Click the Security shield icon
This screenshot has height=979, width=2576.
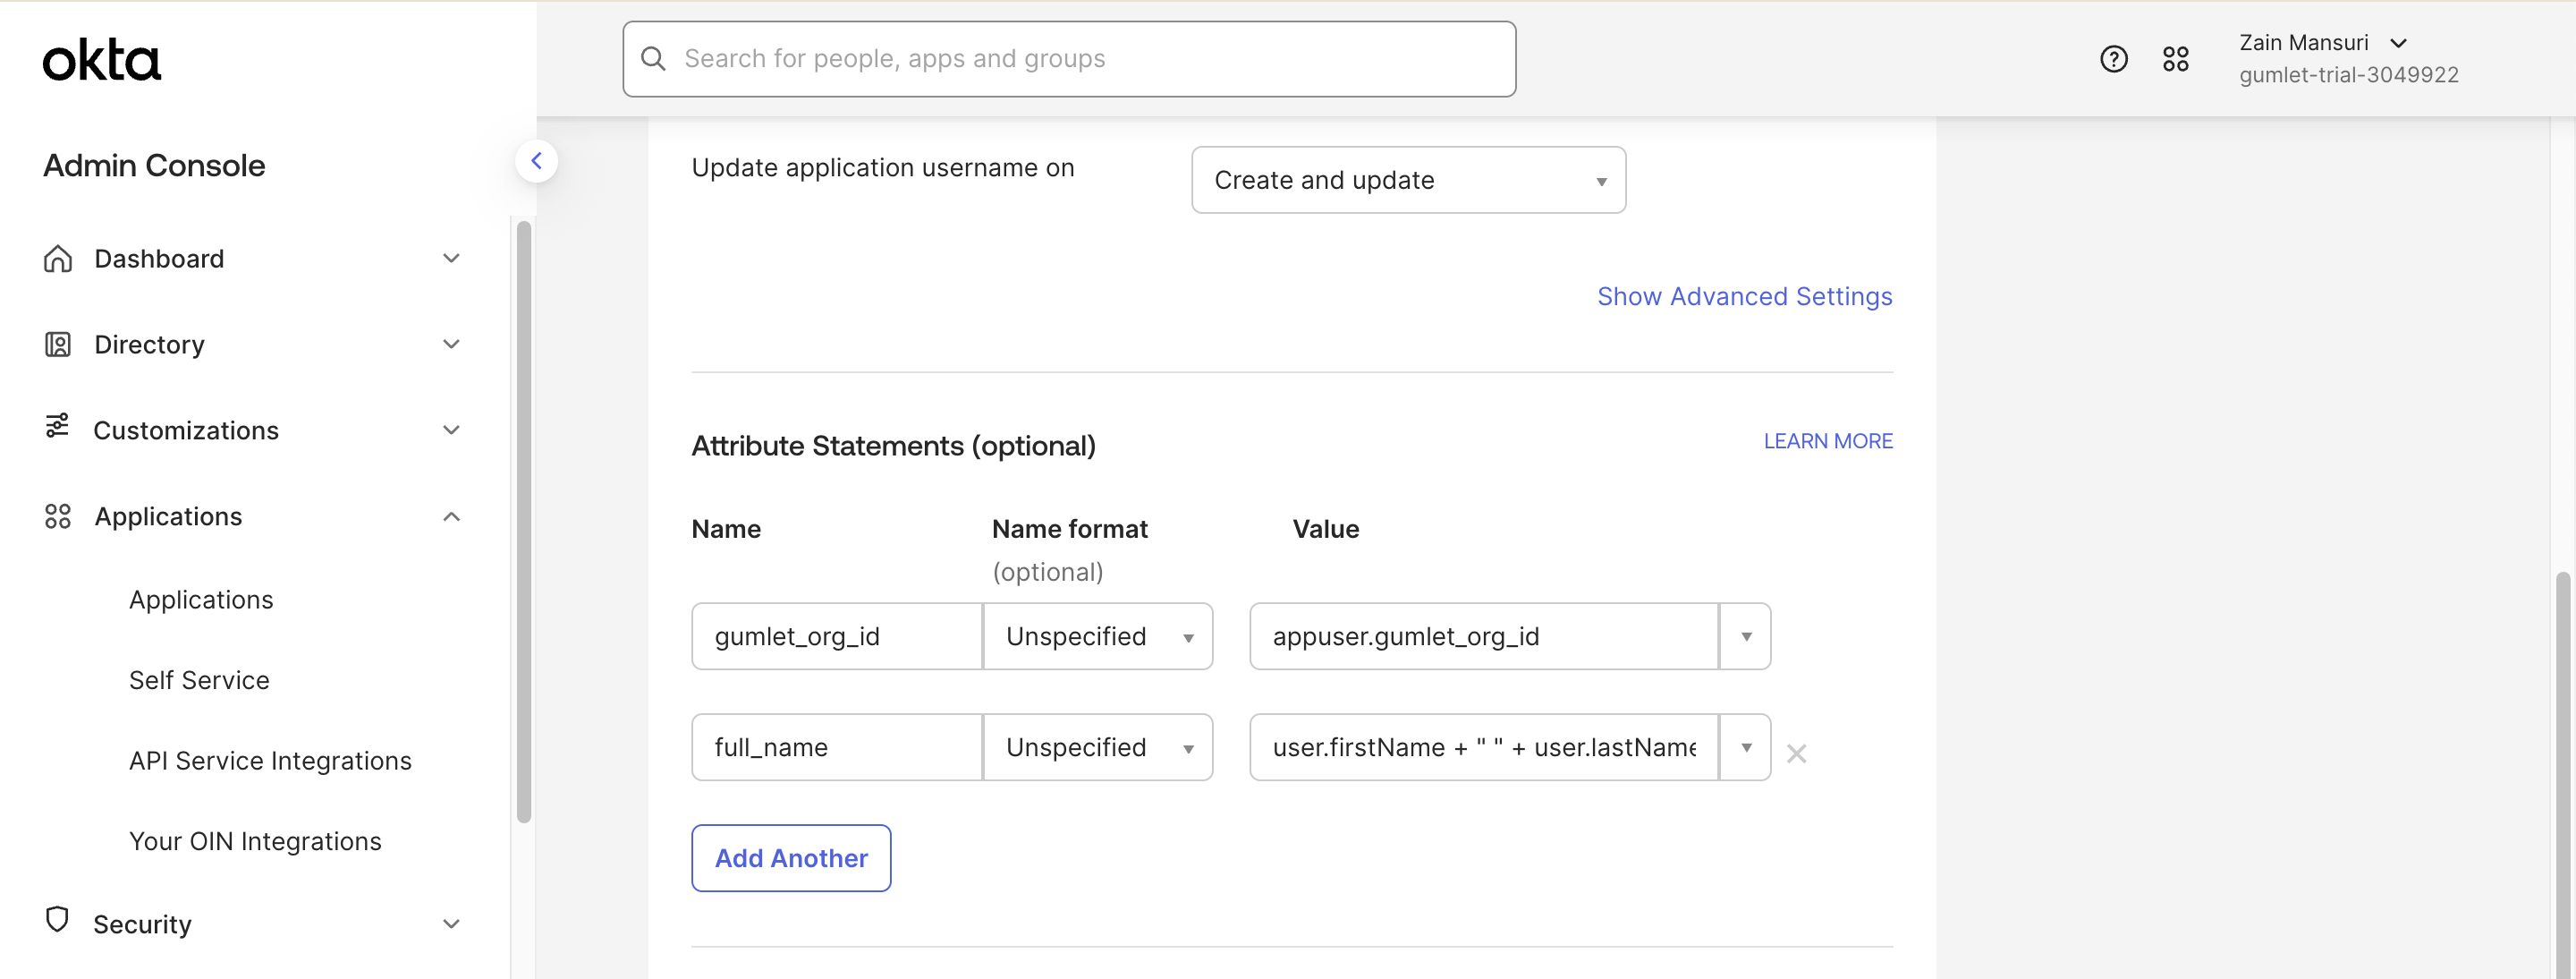click(x=57, y=919)
